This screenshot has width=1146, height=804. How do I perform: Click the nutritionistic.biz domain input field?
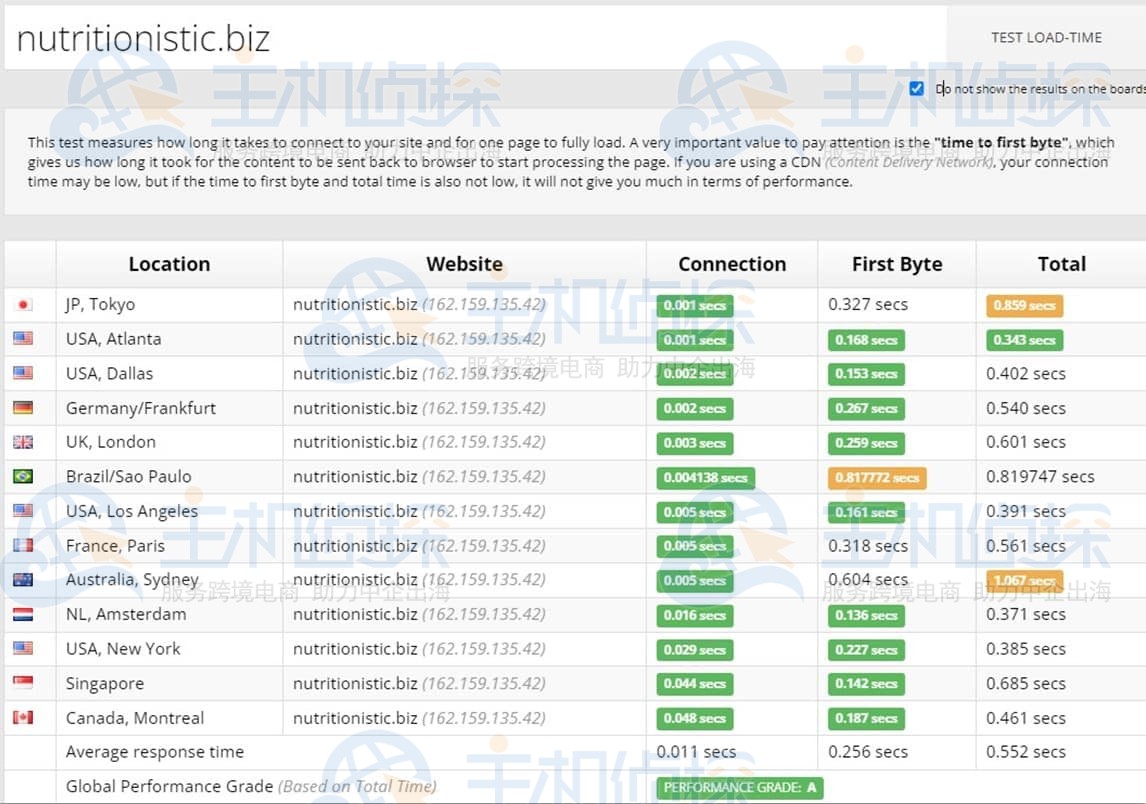pyautogui.click(x=470, y=39)
